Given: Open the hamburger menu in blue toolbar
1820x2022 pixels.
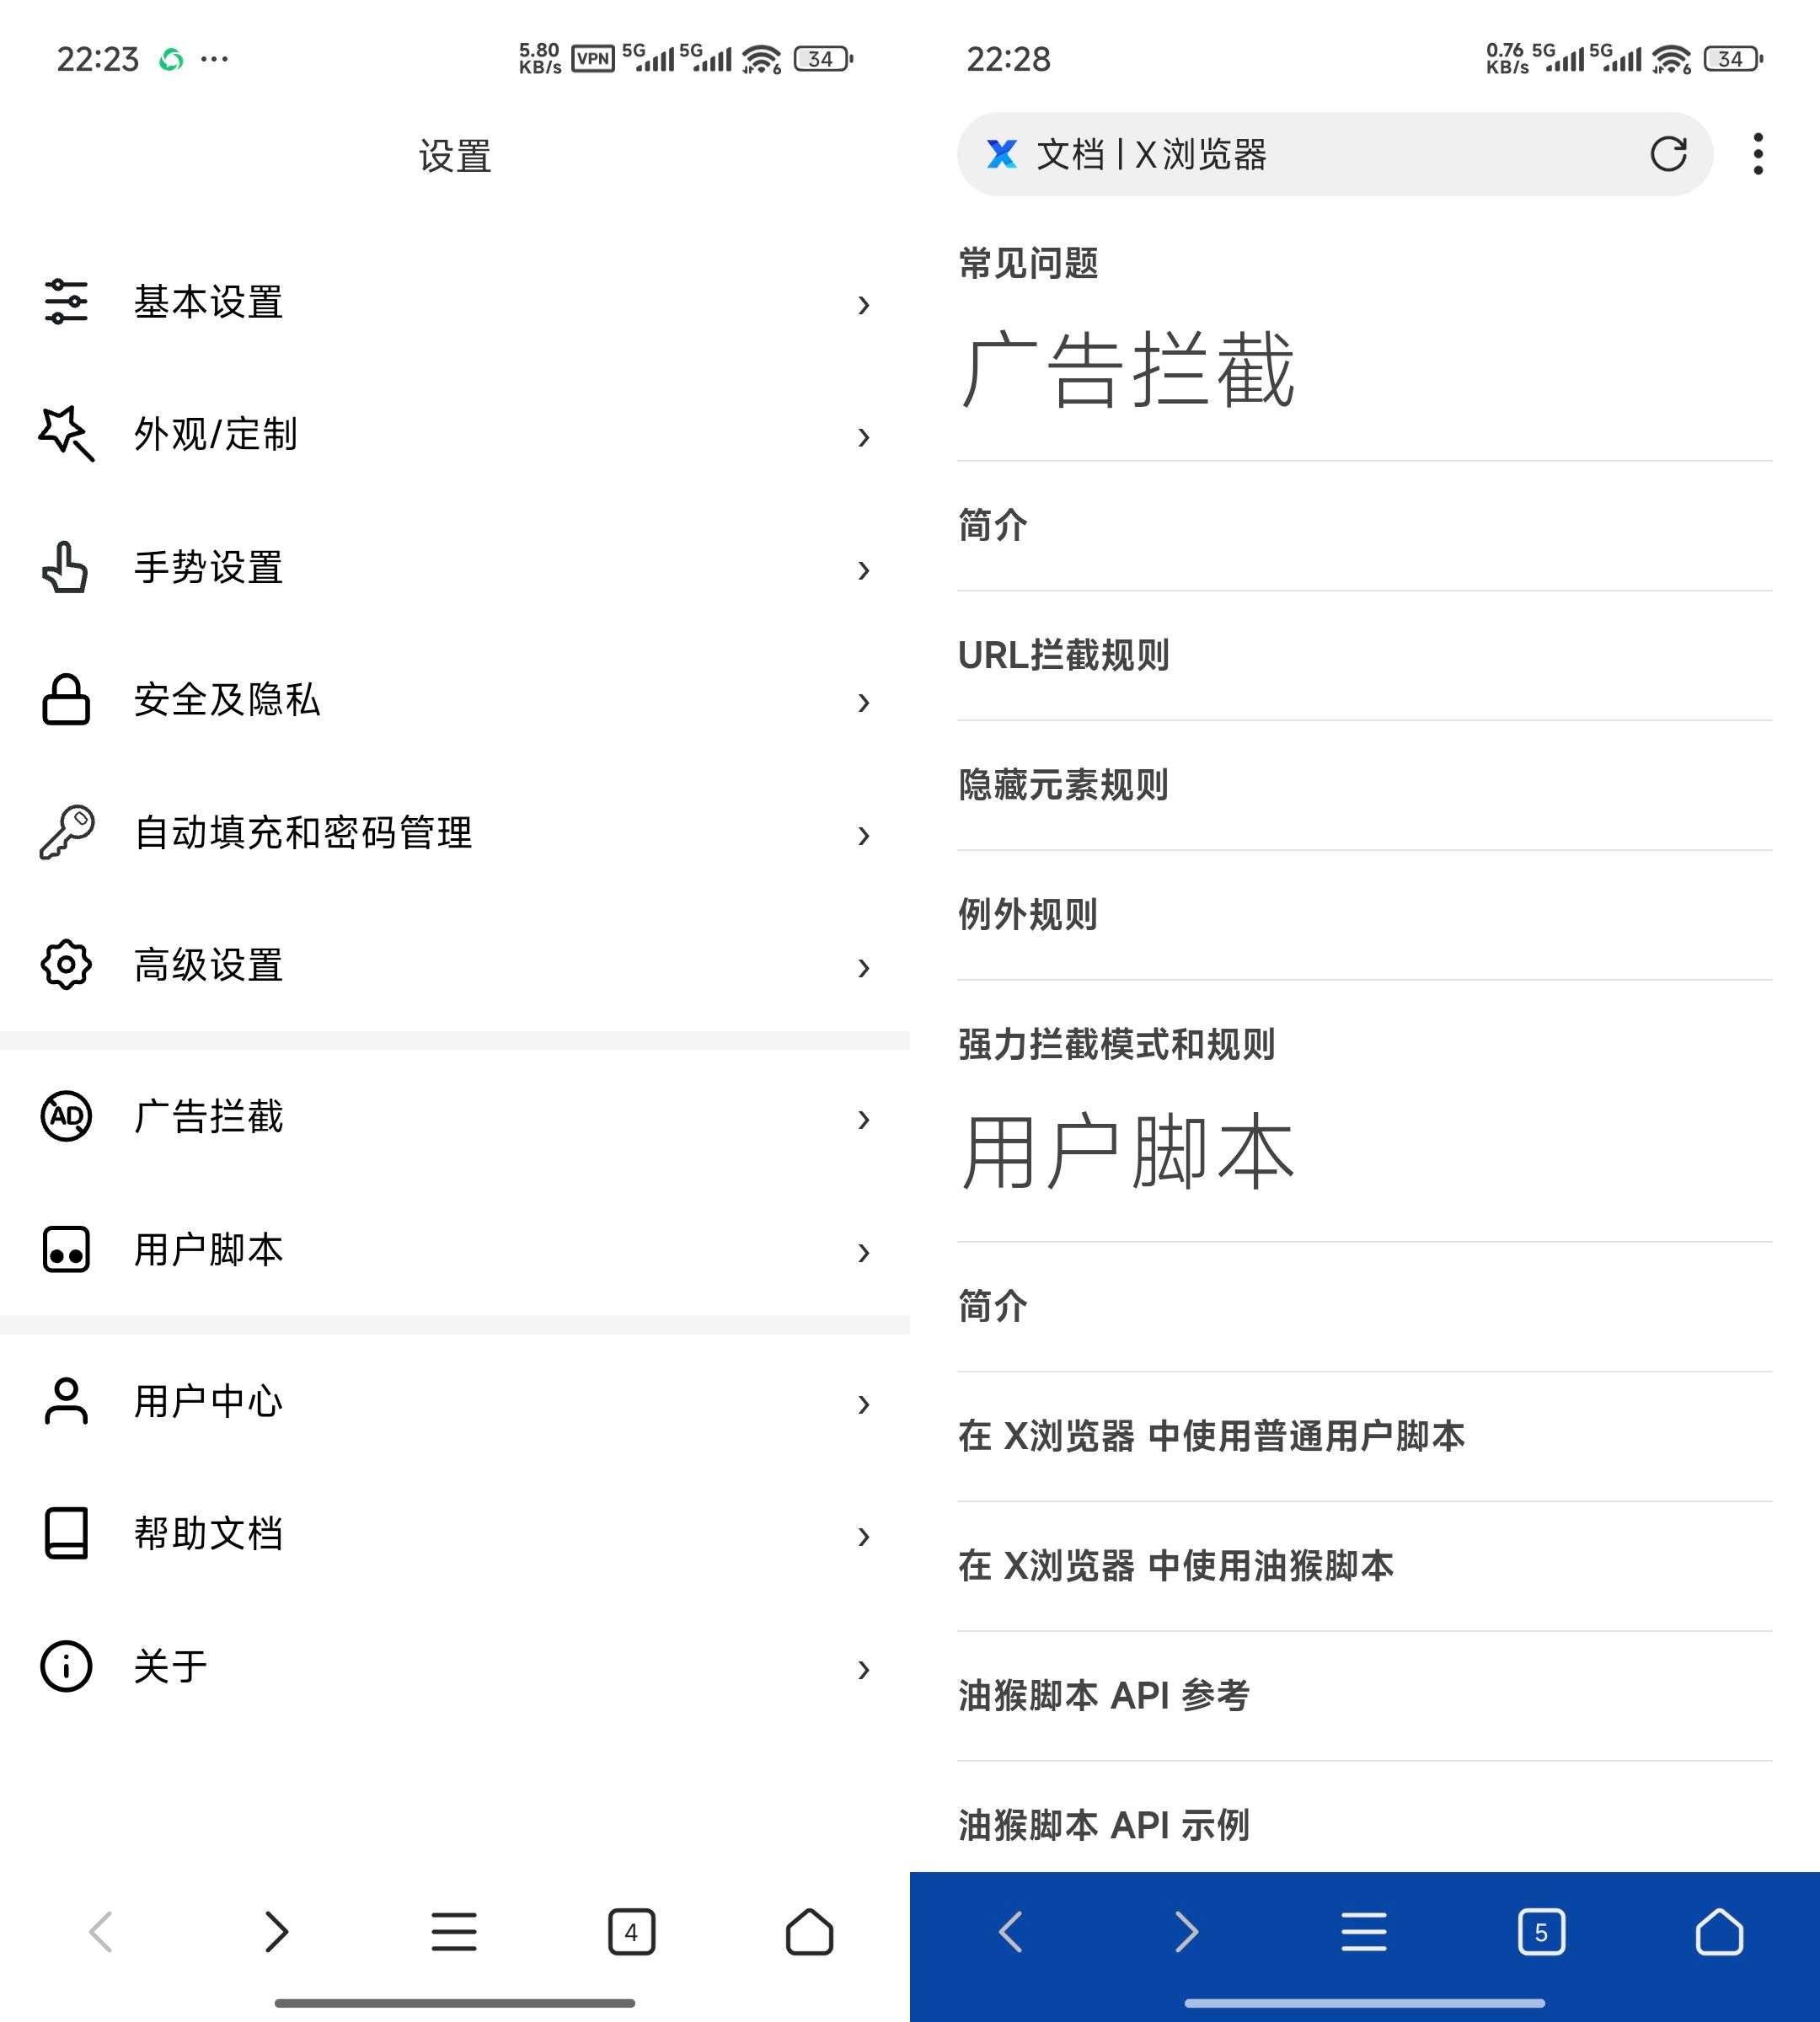Looking at the screenshot, I should pos(1364,1932).
